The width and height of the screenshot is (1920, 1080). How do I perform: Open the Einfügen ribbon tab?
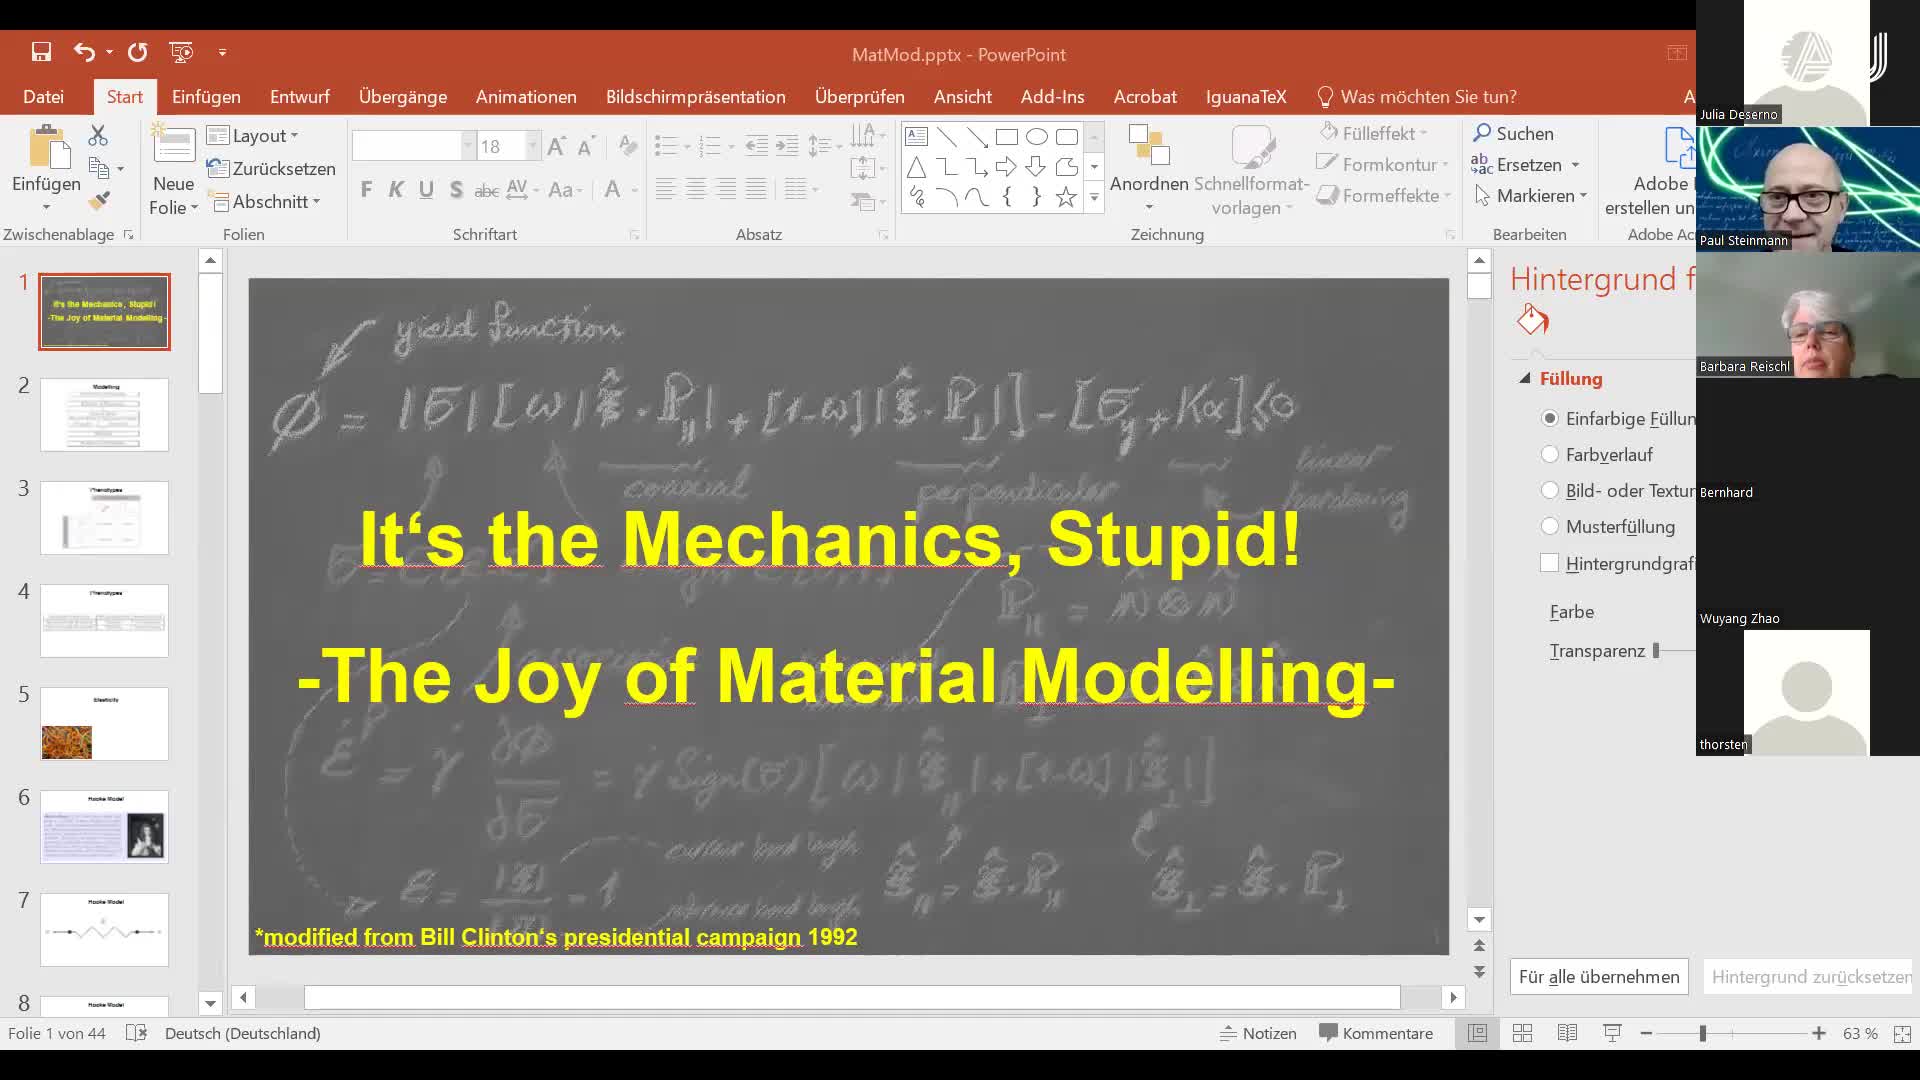(x=206, y=96)
